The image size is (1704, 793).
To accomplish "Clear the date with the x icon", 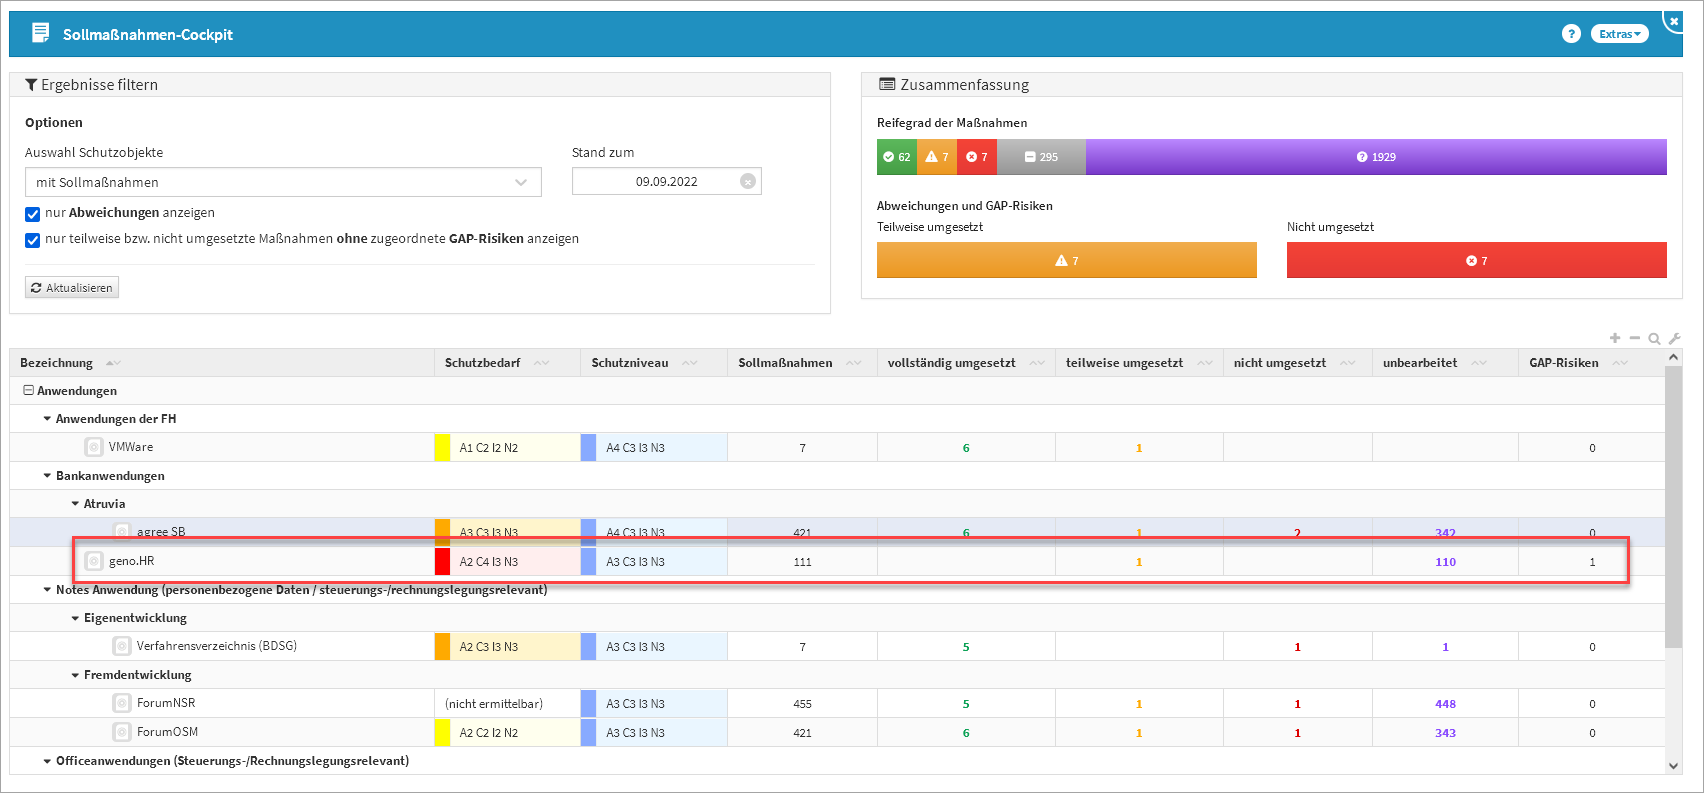I will [x=747, y=181].
